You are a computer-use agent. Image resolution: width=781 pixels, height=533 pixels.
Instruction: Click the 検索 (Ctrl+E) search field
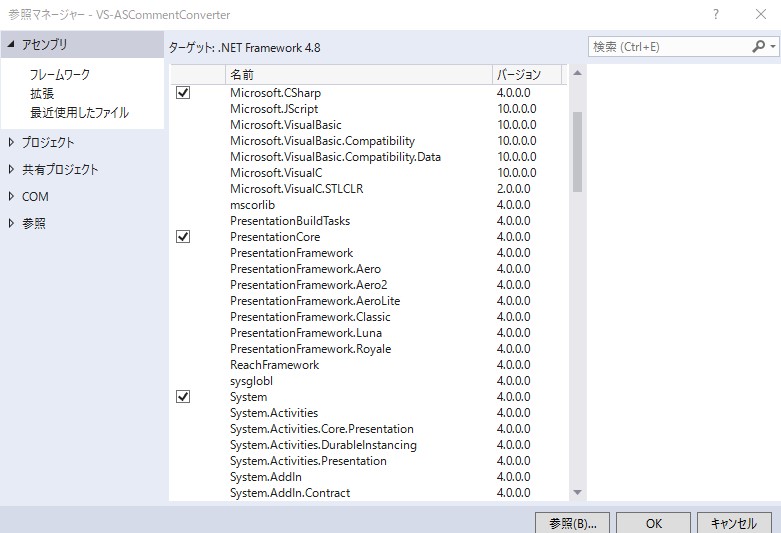[x=670, y=47]
